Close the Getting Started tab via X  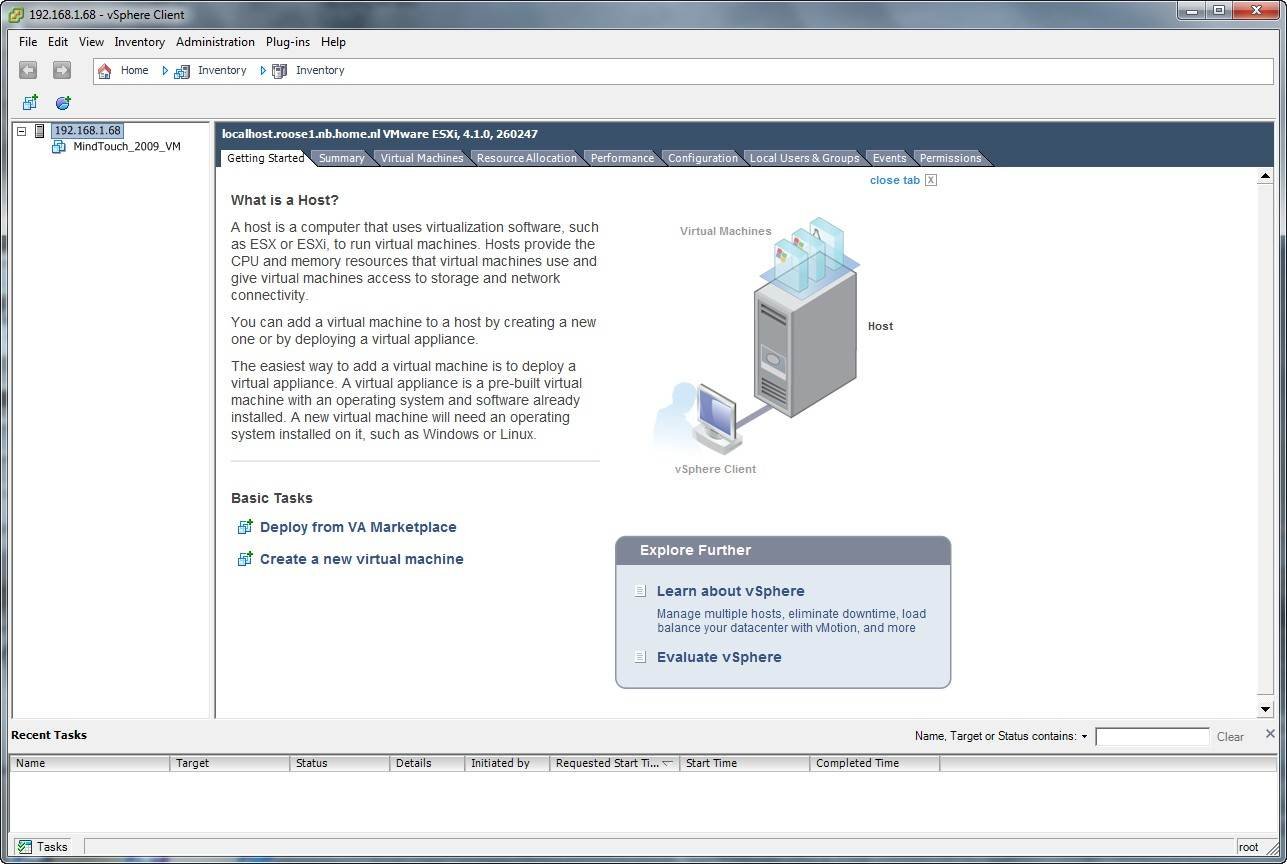point(931,180)
